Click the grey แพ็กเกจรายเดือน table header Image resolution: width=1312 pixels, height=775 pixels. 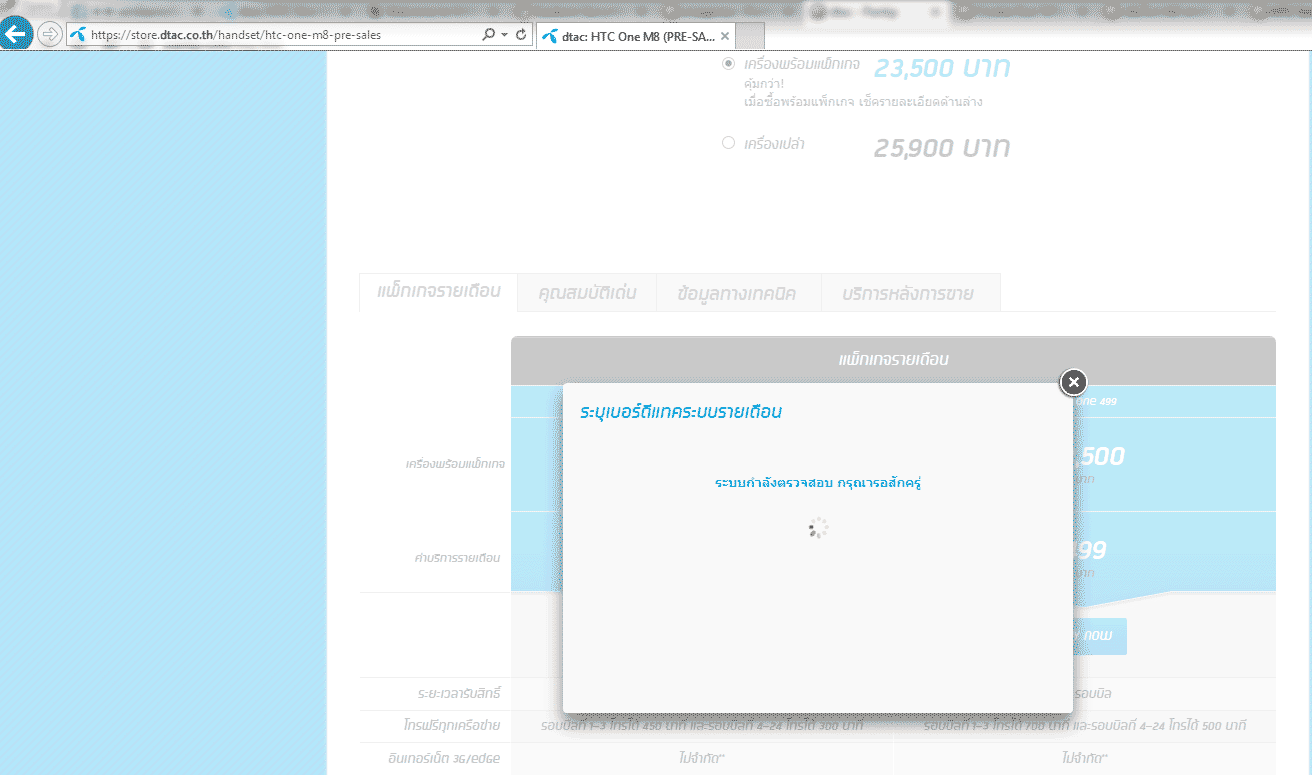click(893, 360)
